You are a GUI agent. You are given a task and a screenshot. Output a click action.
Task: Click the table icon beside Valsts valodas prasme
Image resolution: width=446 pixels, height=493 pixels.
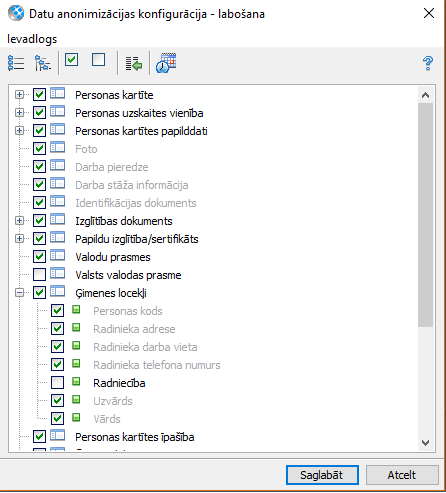(x=58, y=273)
